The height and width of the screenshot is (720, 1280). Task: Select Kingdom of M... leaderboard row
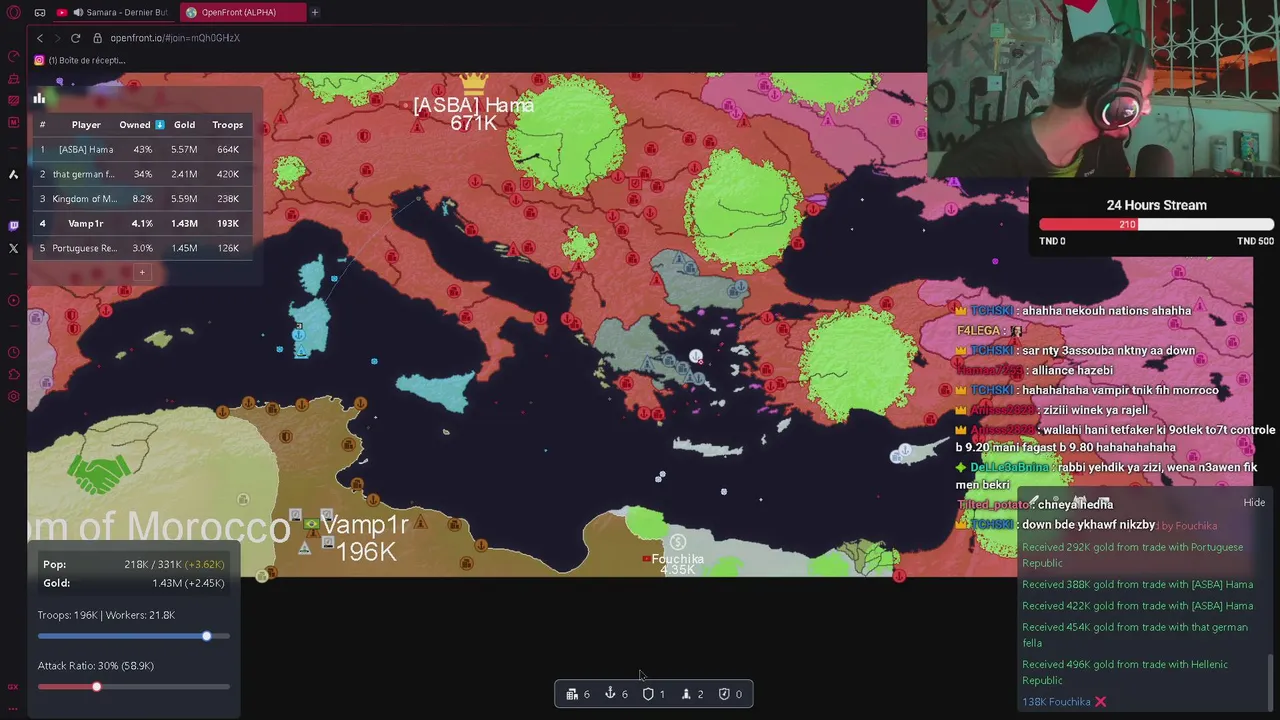click(x=141, y=198)
